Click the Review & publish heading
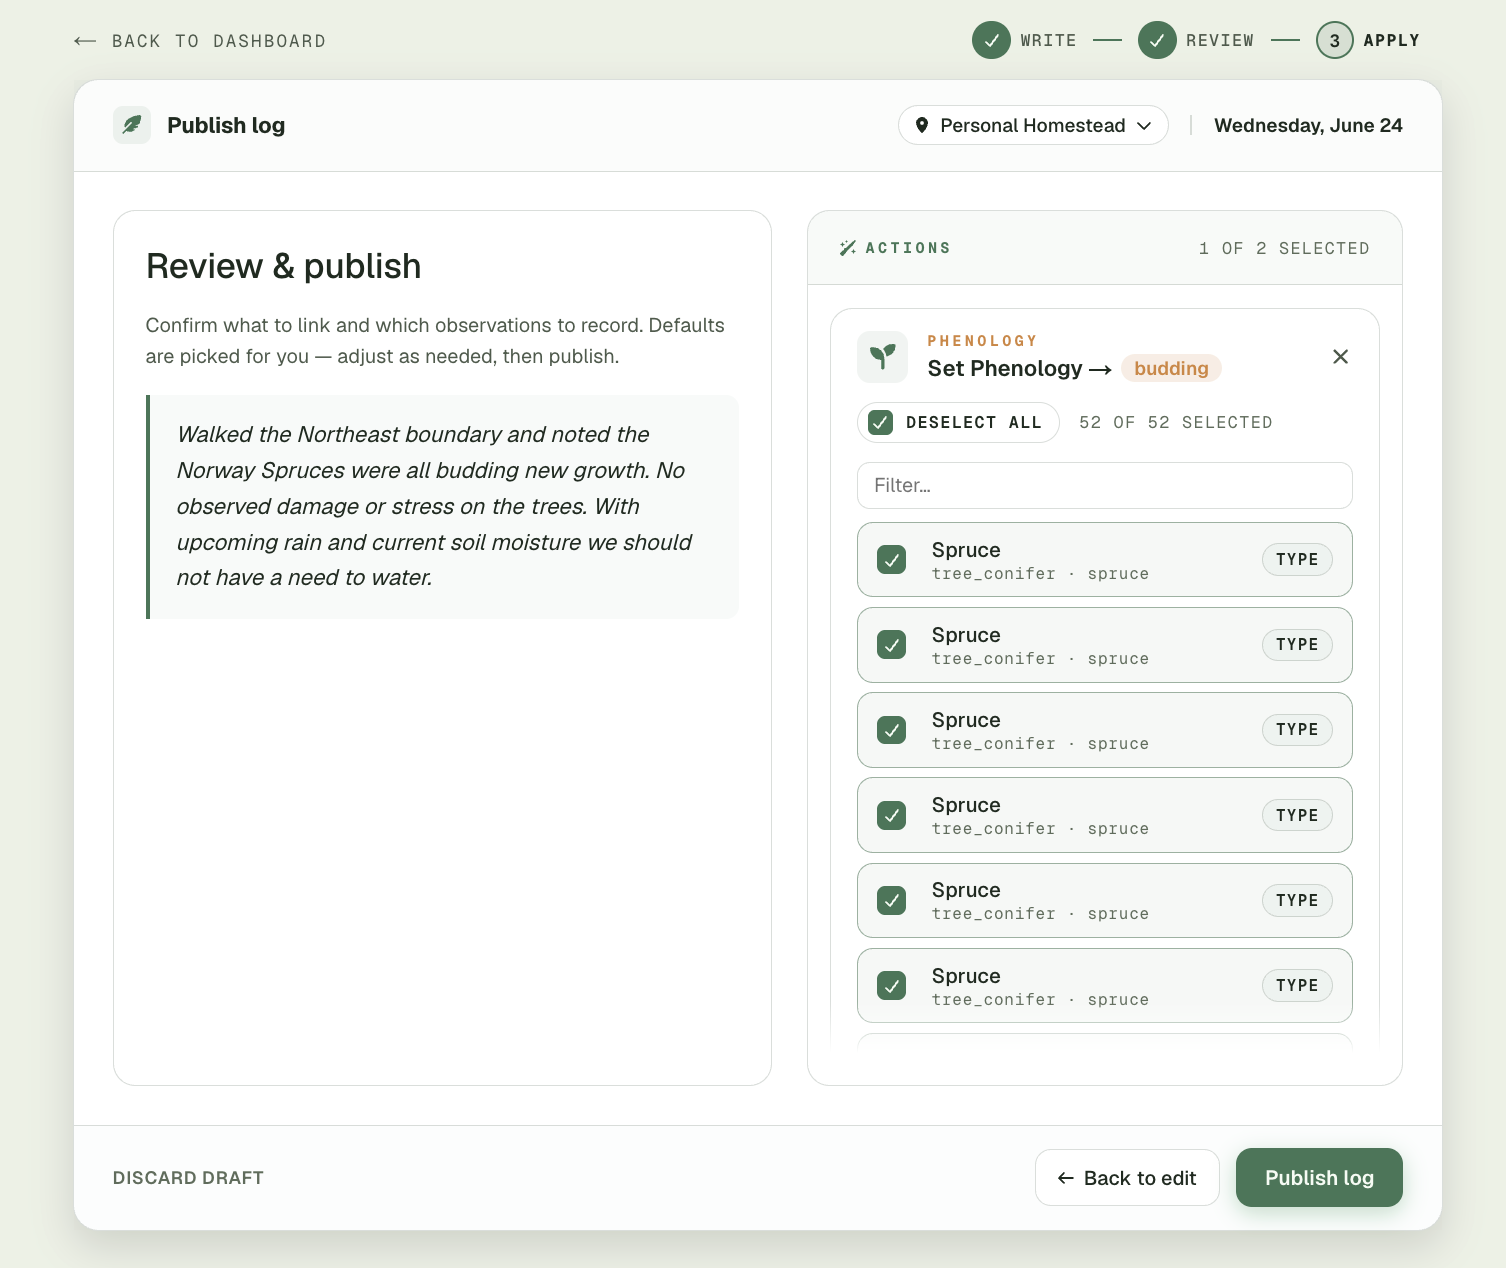The image size is (1506, 1268). [x=284, y=266]
